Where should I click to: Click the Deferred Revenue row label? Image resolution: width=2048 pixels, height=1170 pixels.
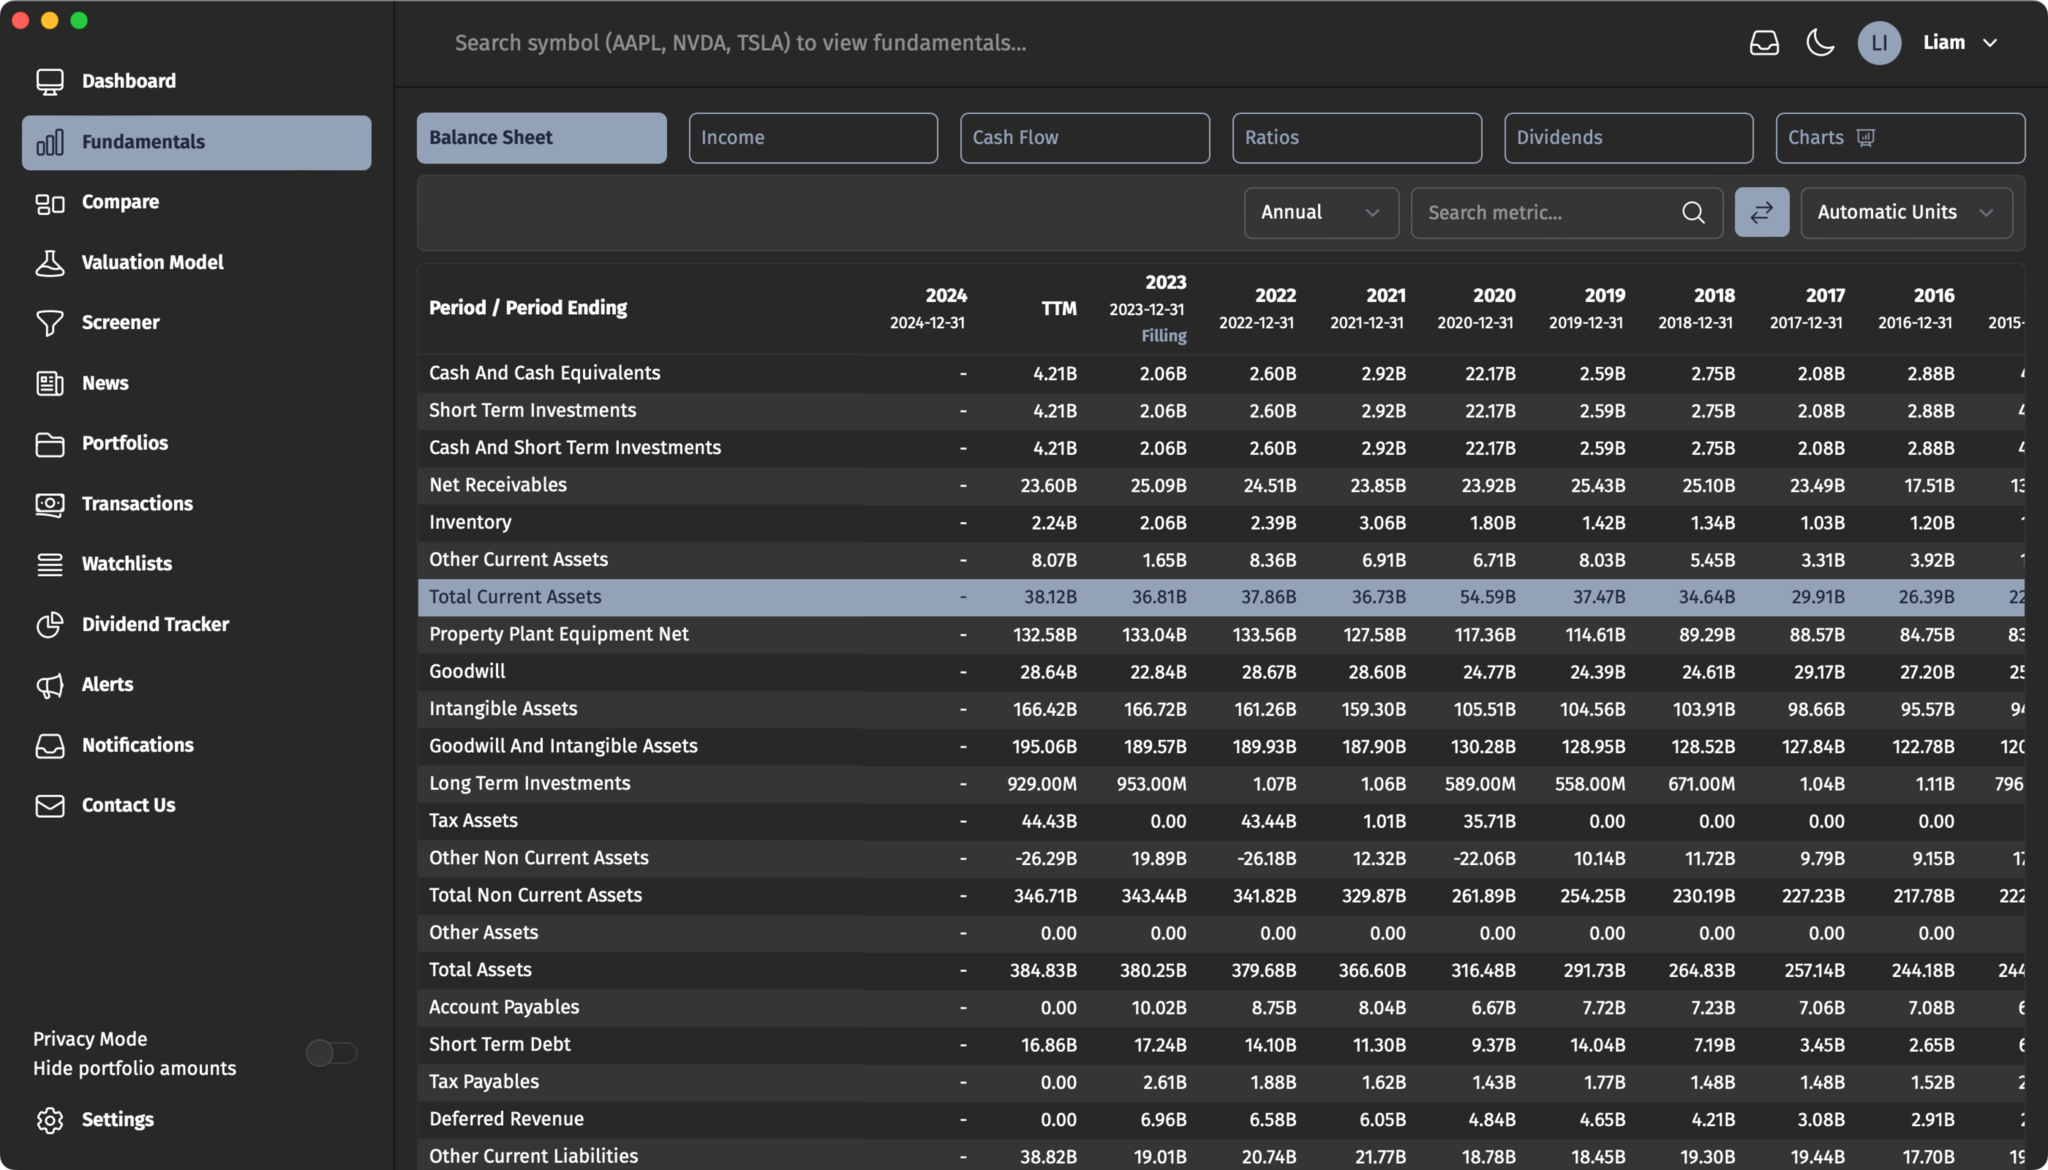(506, 1119)
